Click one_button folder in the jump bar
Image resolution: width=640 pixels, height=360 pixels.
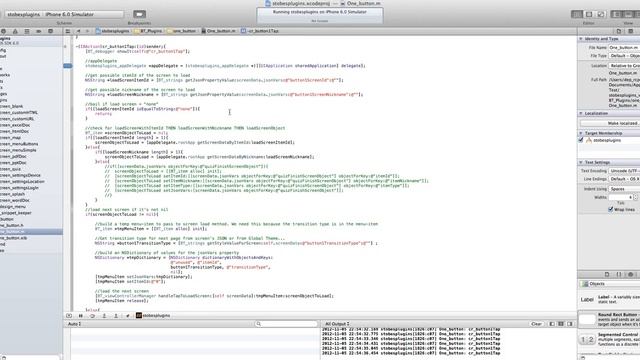point(182,31)
